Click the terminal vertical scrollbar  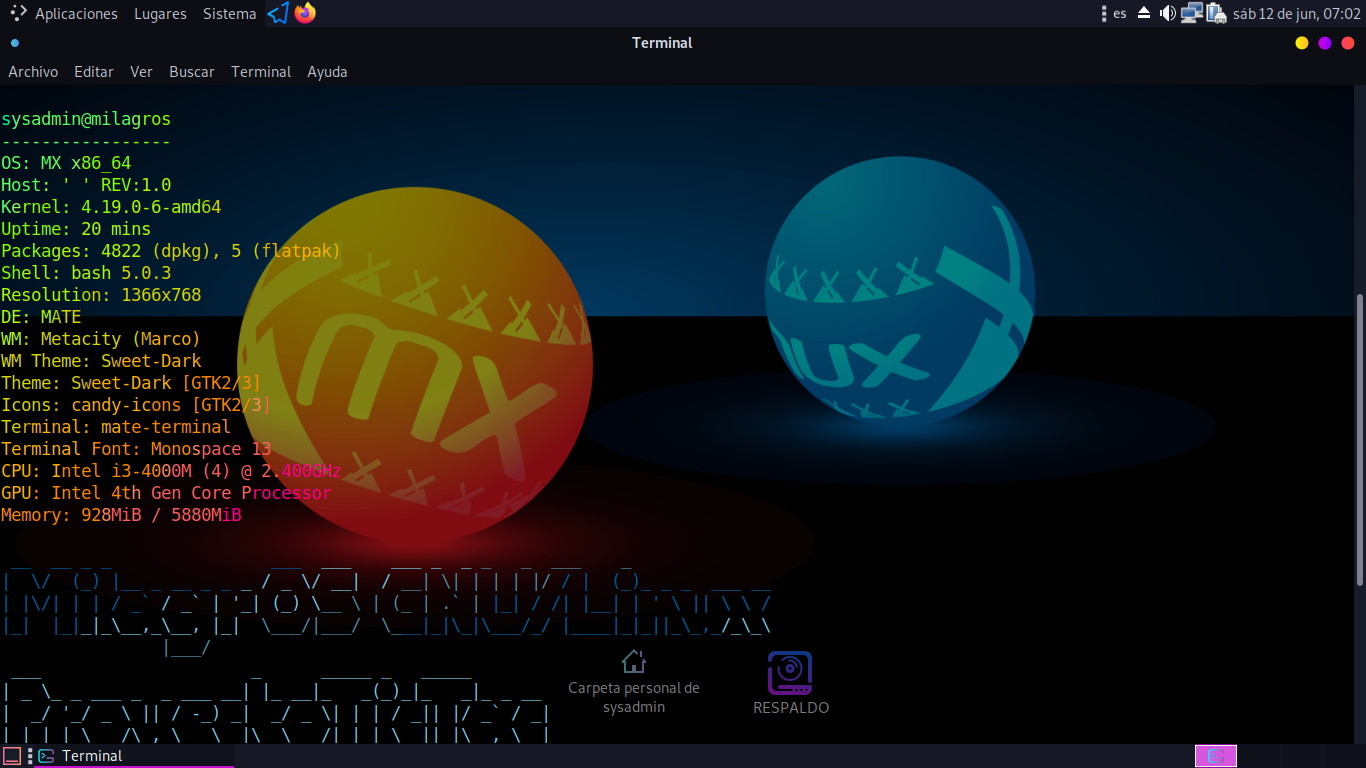[1357, 440]
